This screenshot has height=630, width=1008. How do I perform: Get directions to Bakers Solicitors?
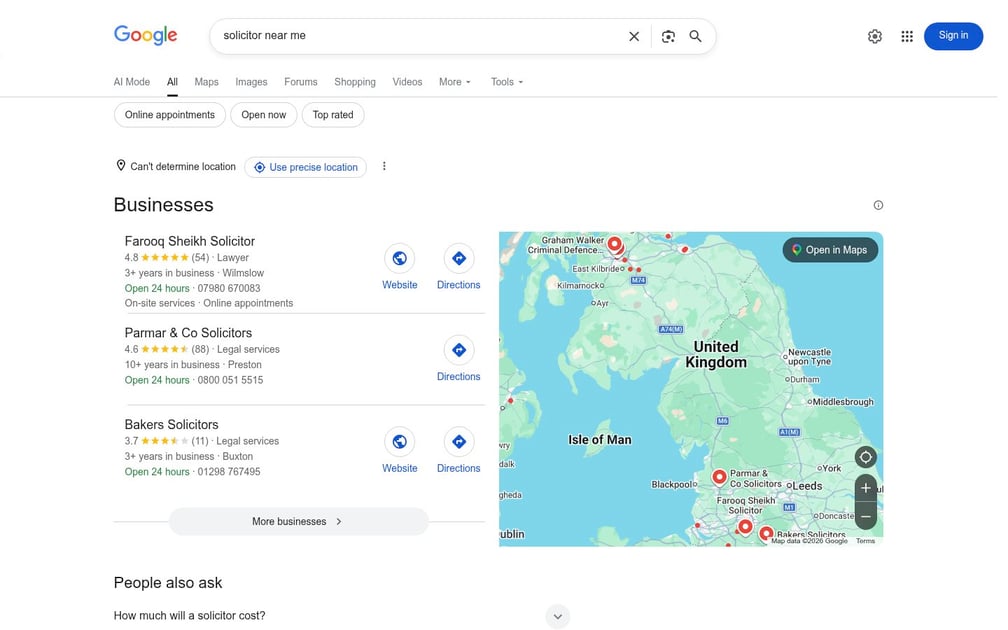coord(458,442)
